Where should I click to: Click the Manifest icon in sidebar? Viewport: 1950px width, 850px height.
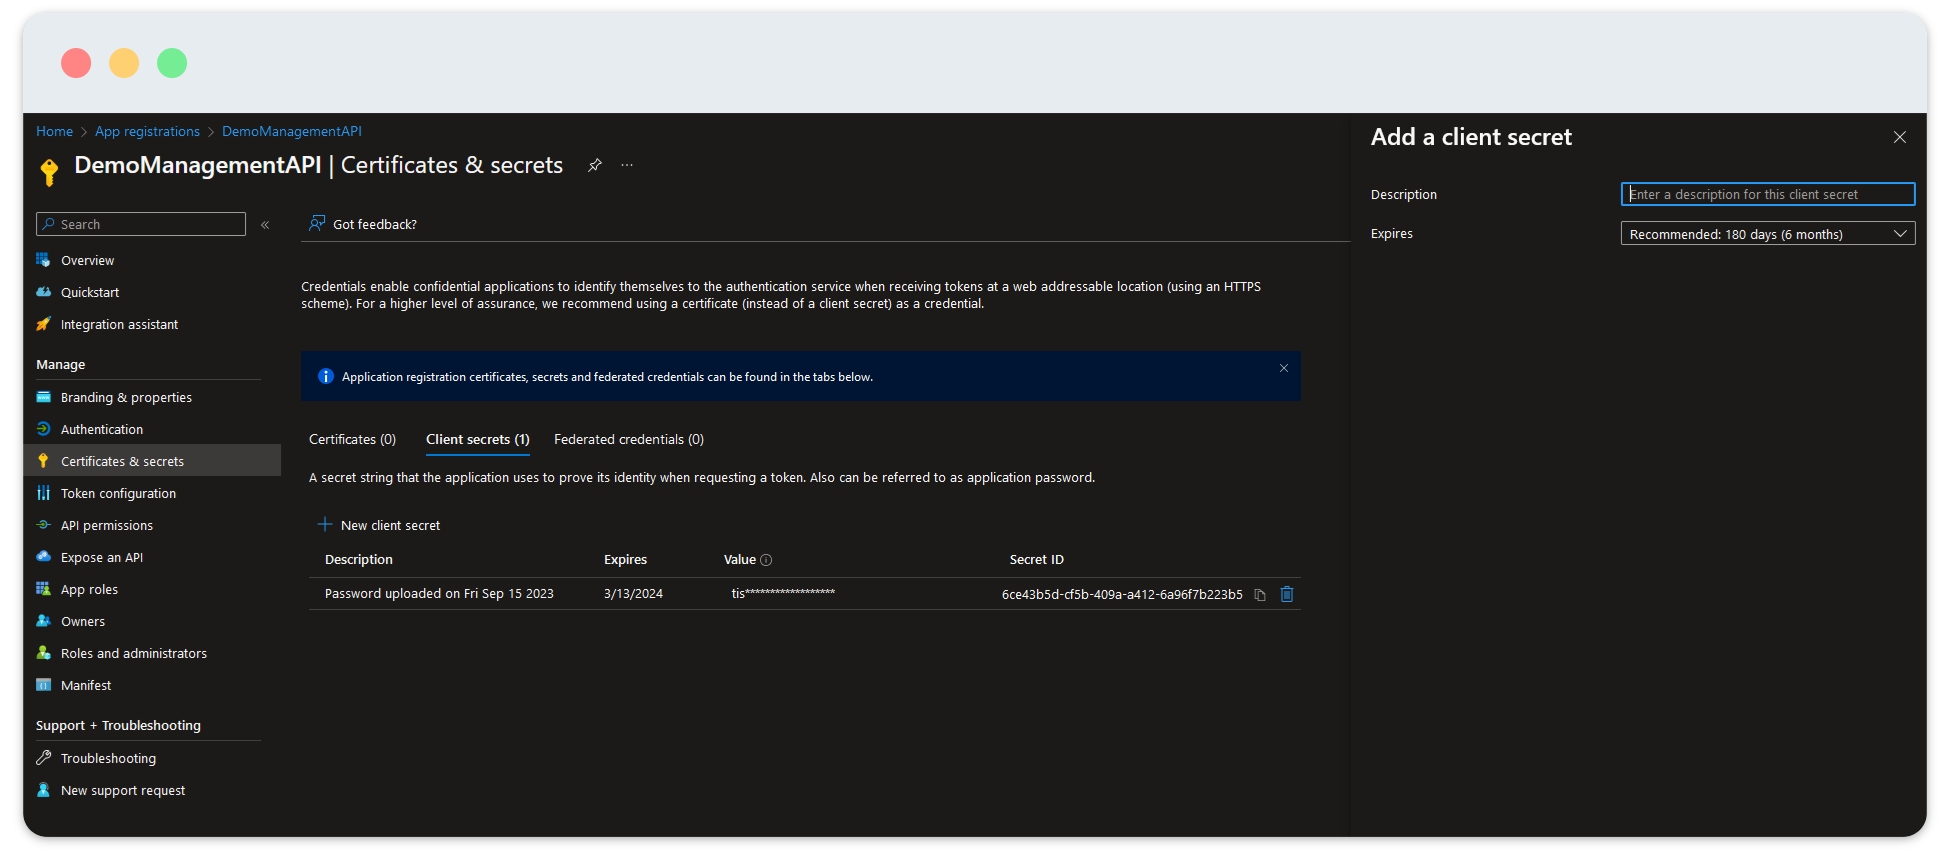point(43,685)
